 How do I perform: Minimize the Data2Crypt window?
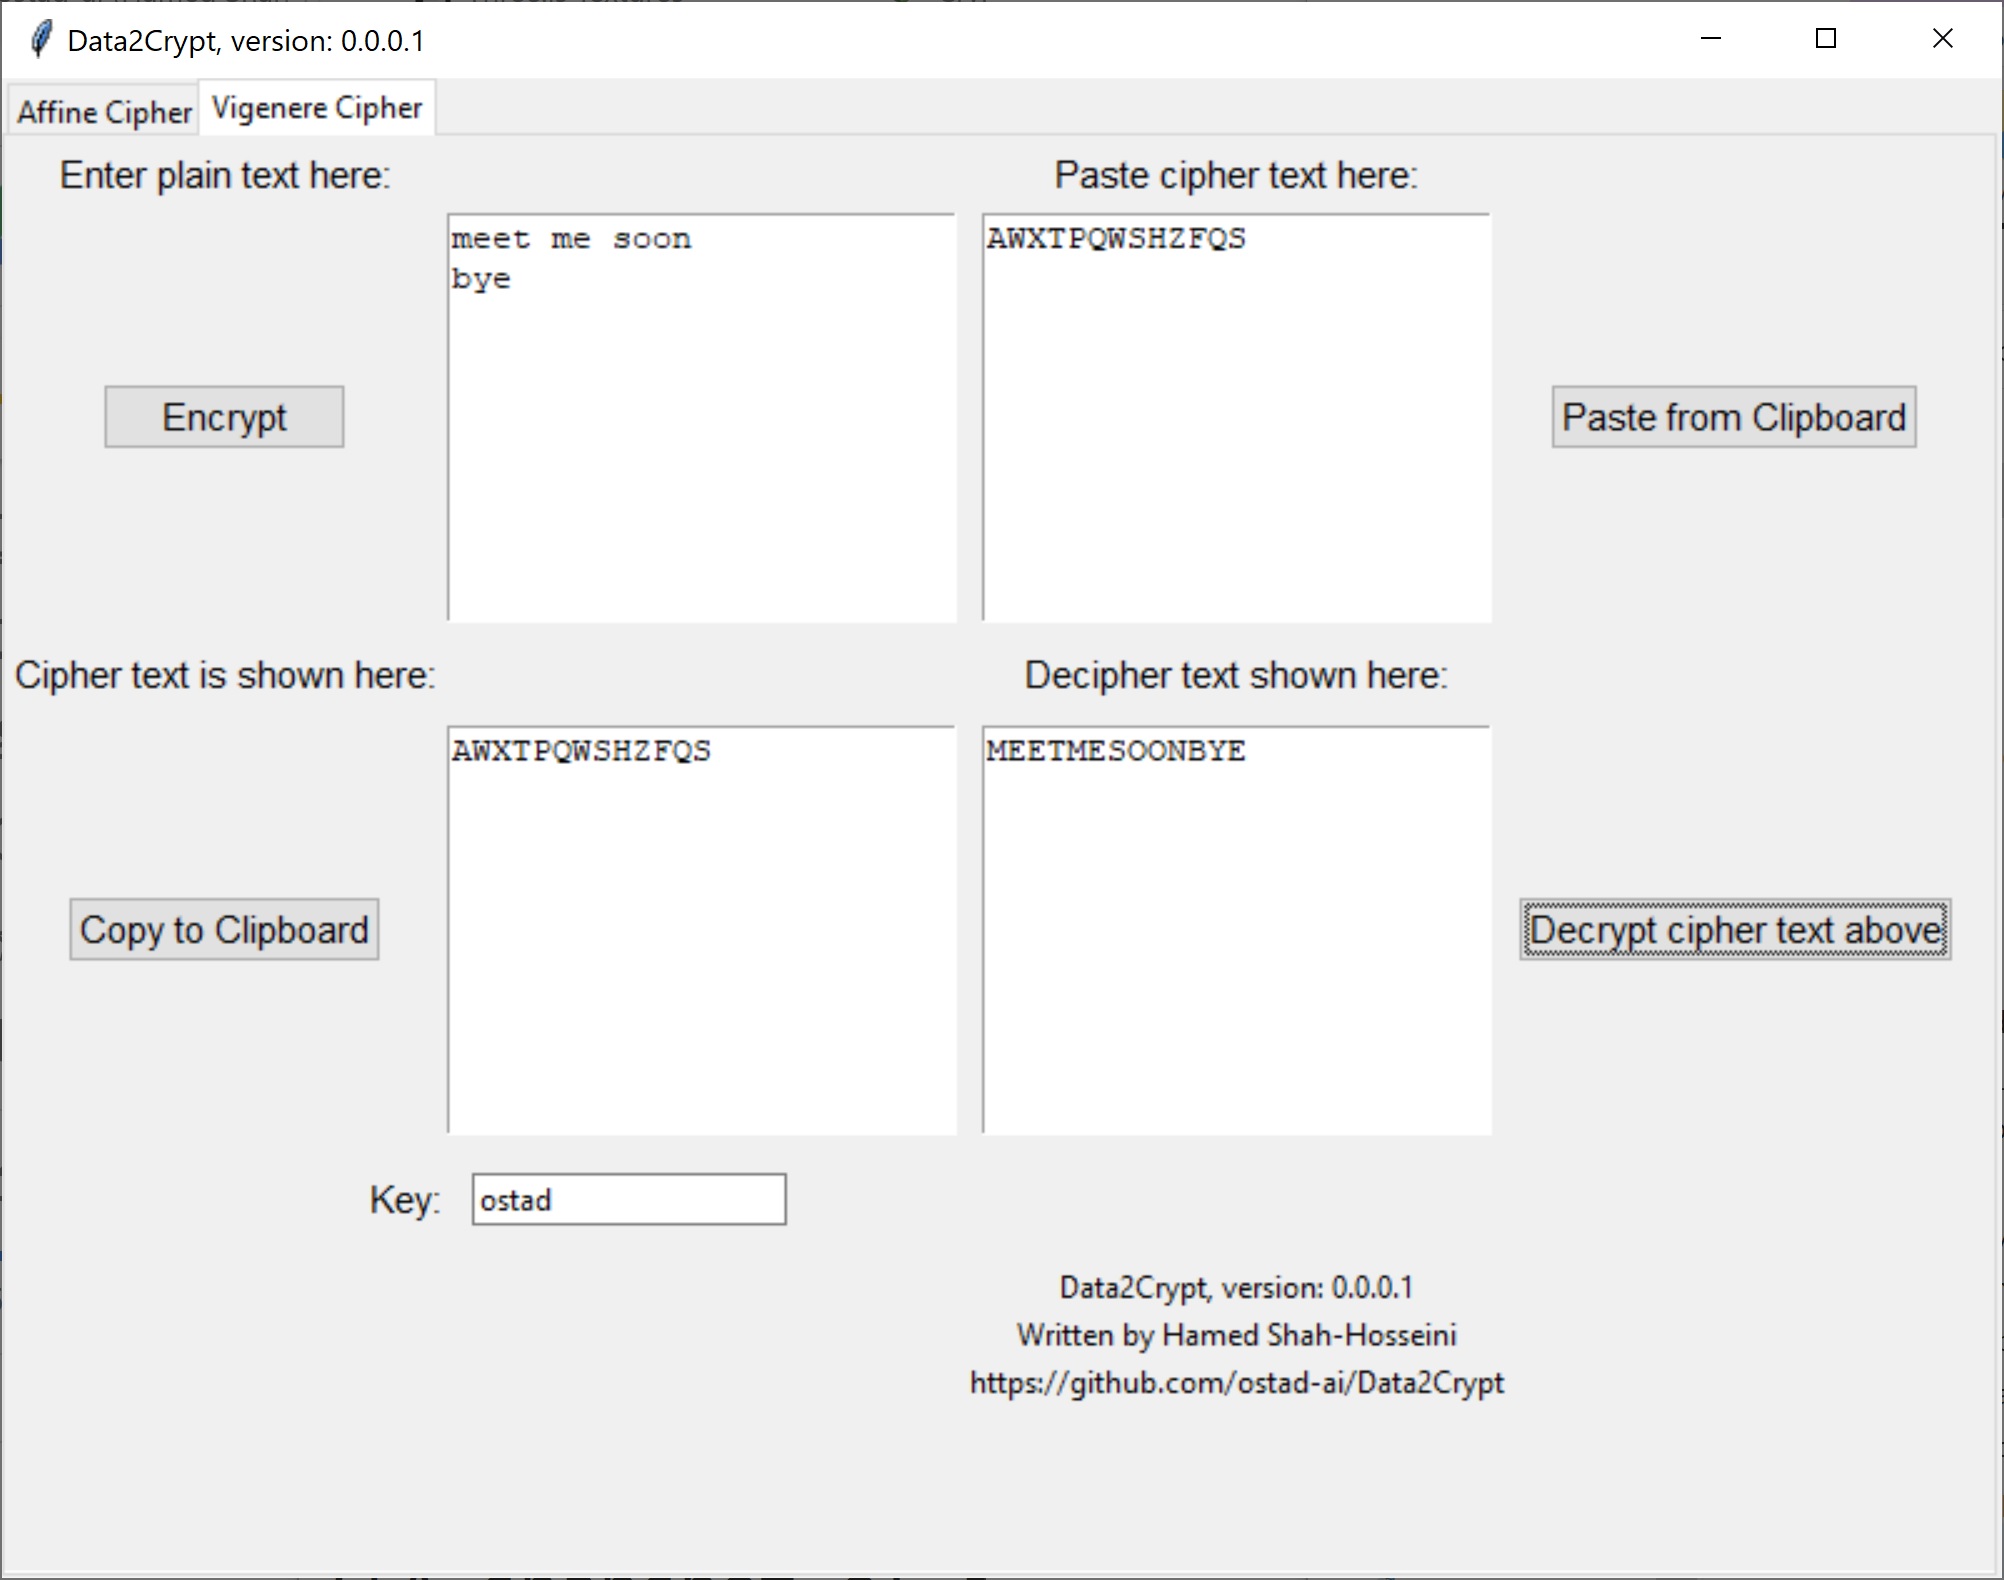[1710, 39]
